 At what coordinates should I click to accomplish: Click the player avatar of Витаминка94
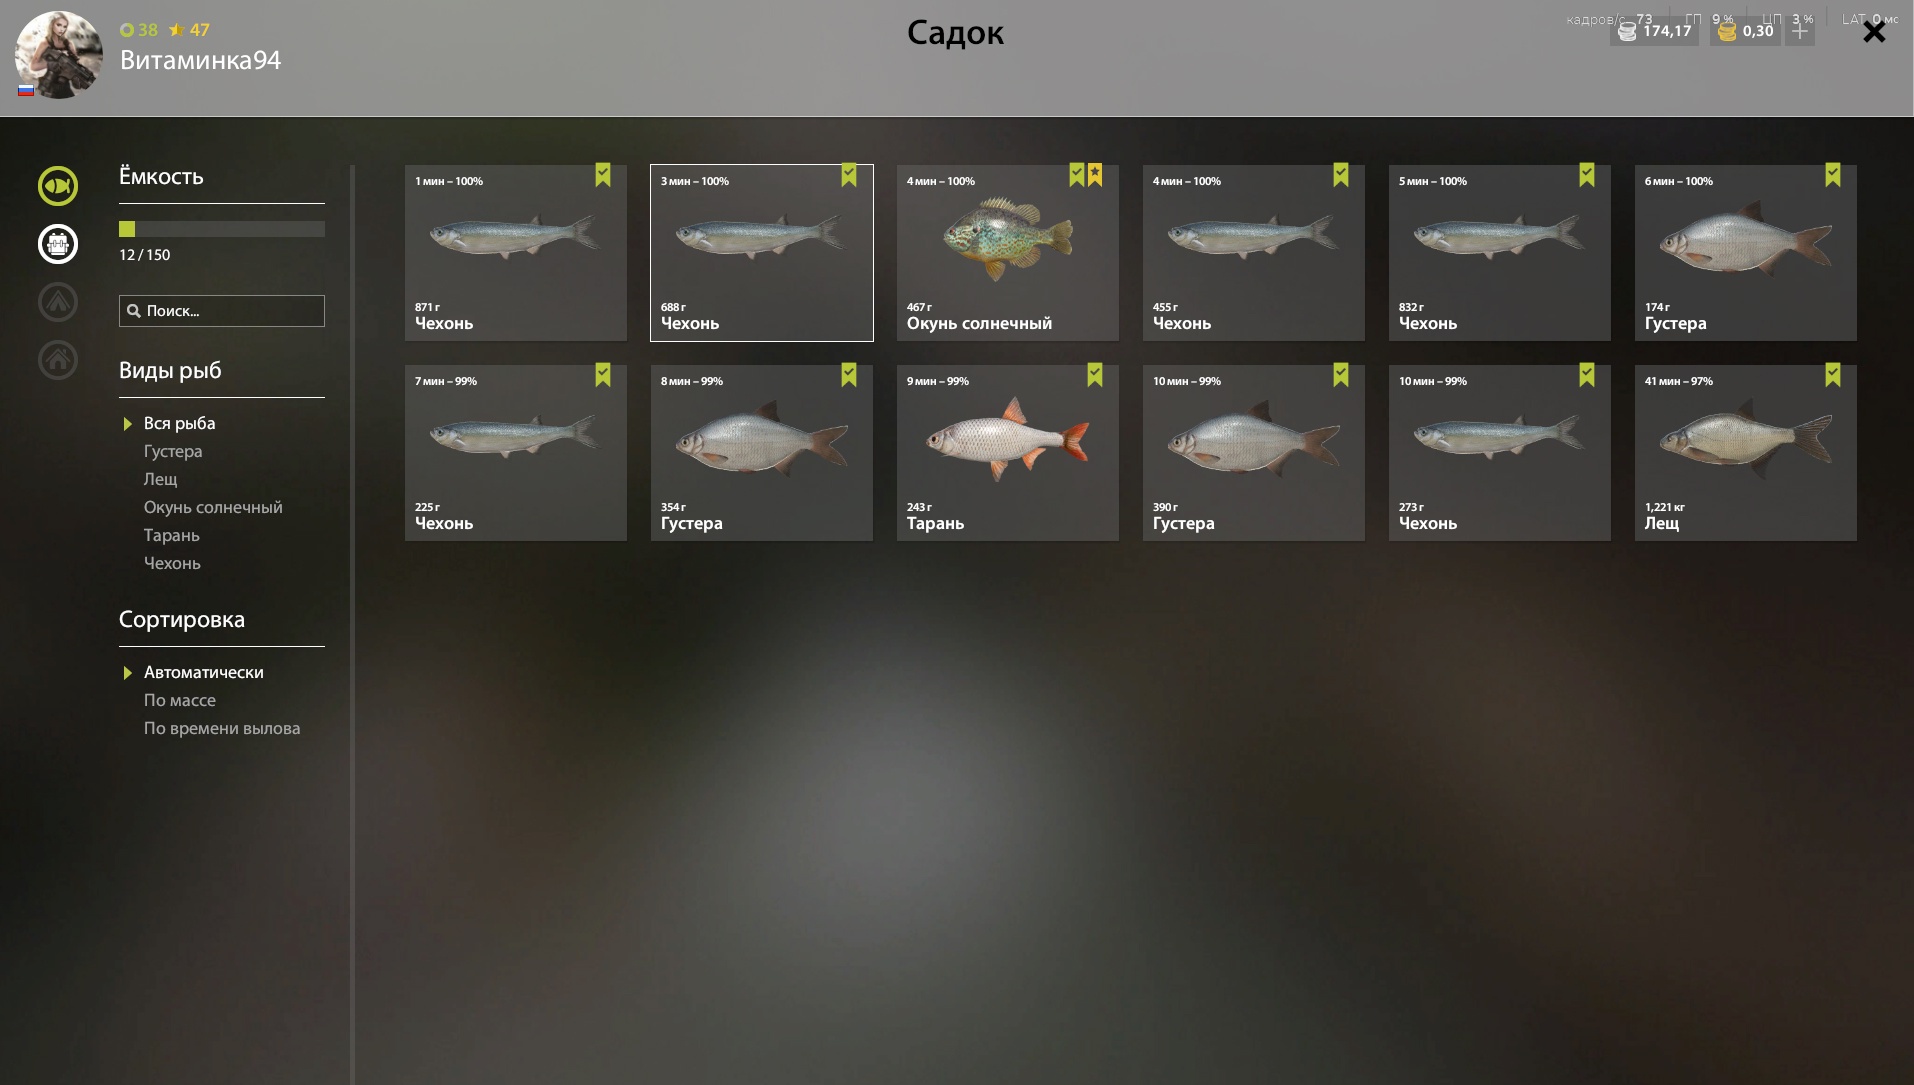pyautogui.click(x=58, y=55)
